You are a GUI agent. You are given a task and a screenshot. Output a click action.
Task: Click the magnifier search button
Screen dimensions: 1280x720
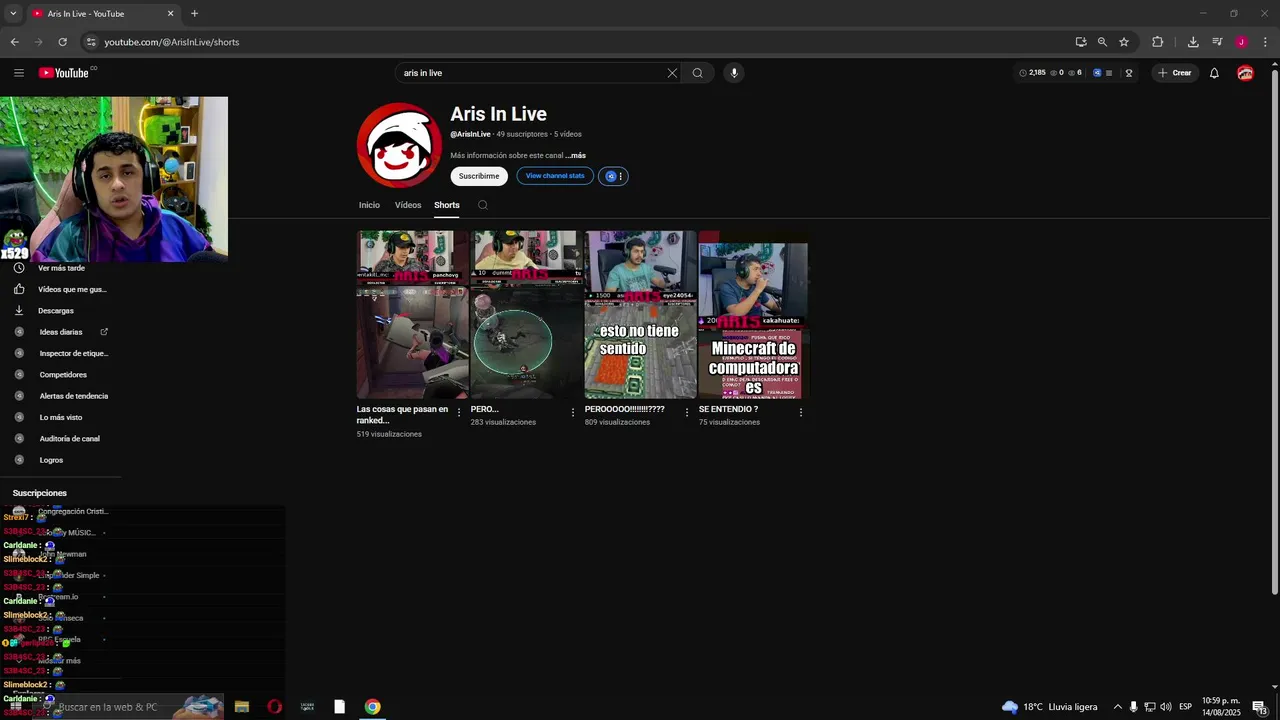click(x=697, y=73)
